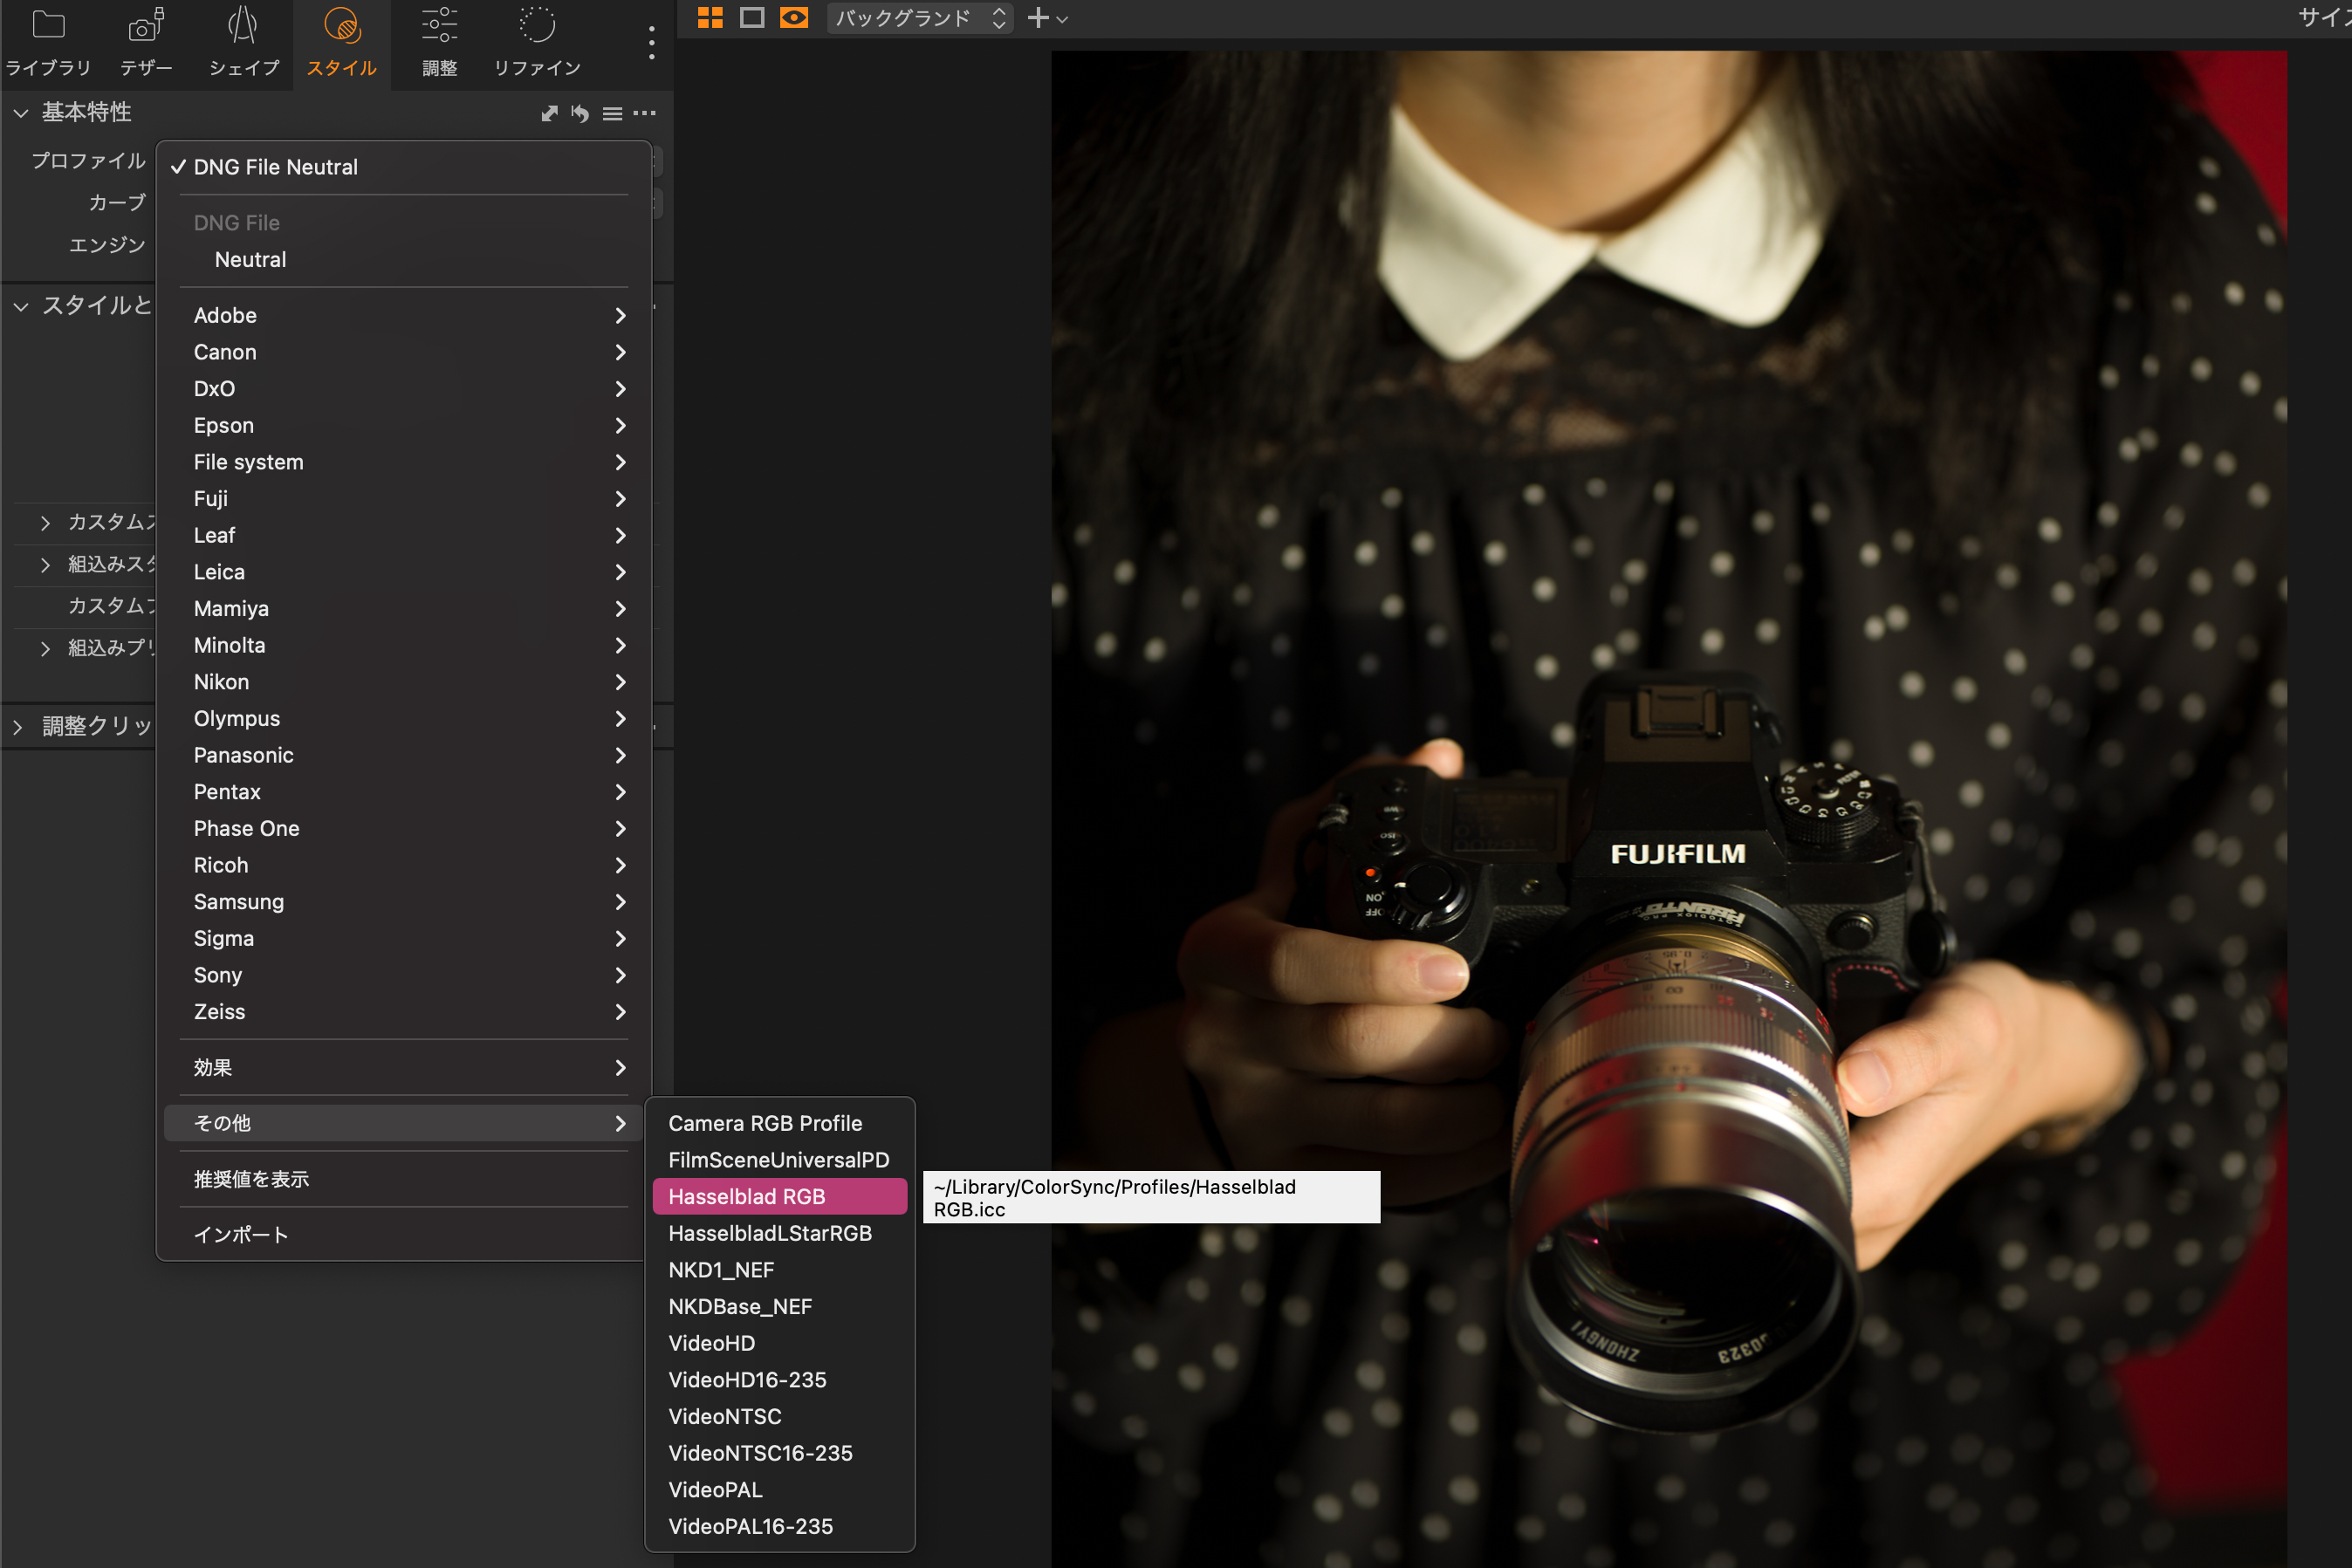
Task: Open the Samsung profiles submenu
Action: click(404, 902)
